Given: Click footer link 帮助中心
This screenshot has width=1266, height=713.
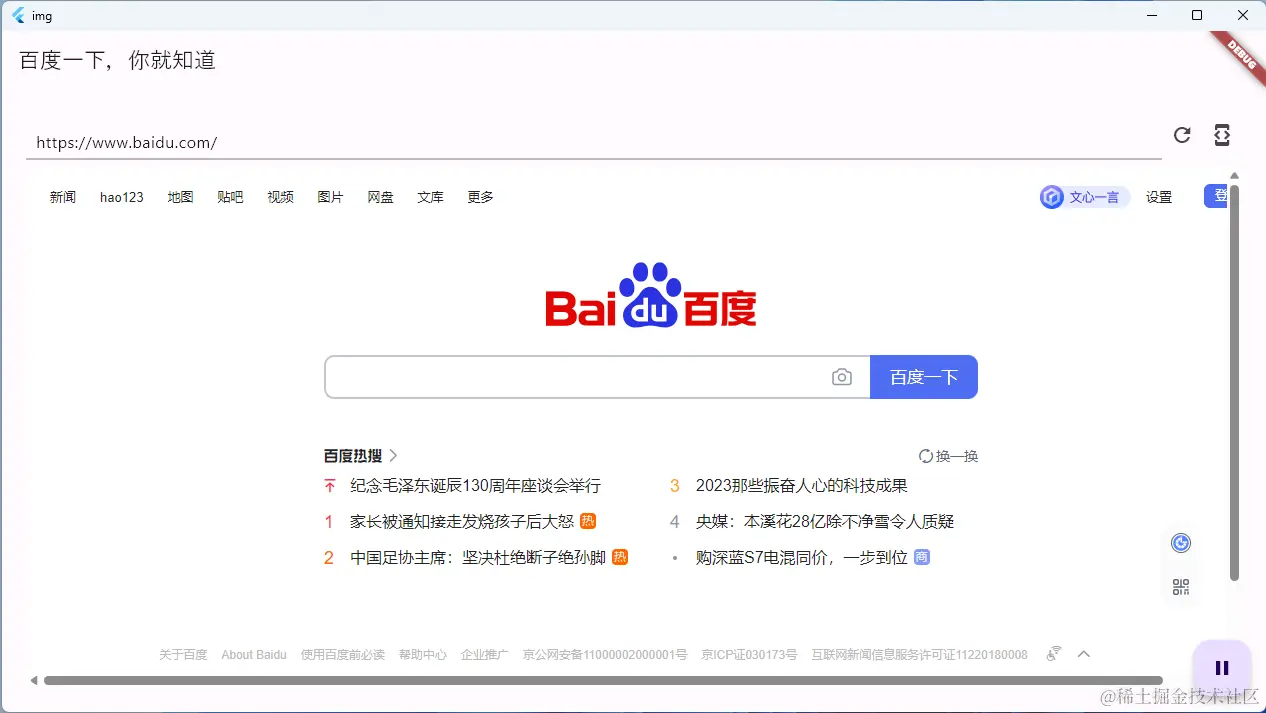Looking at the screenshot, I should pos(423,655).
